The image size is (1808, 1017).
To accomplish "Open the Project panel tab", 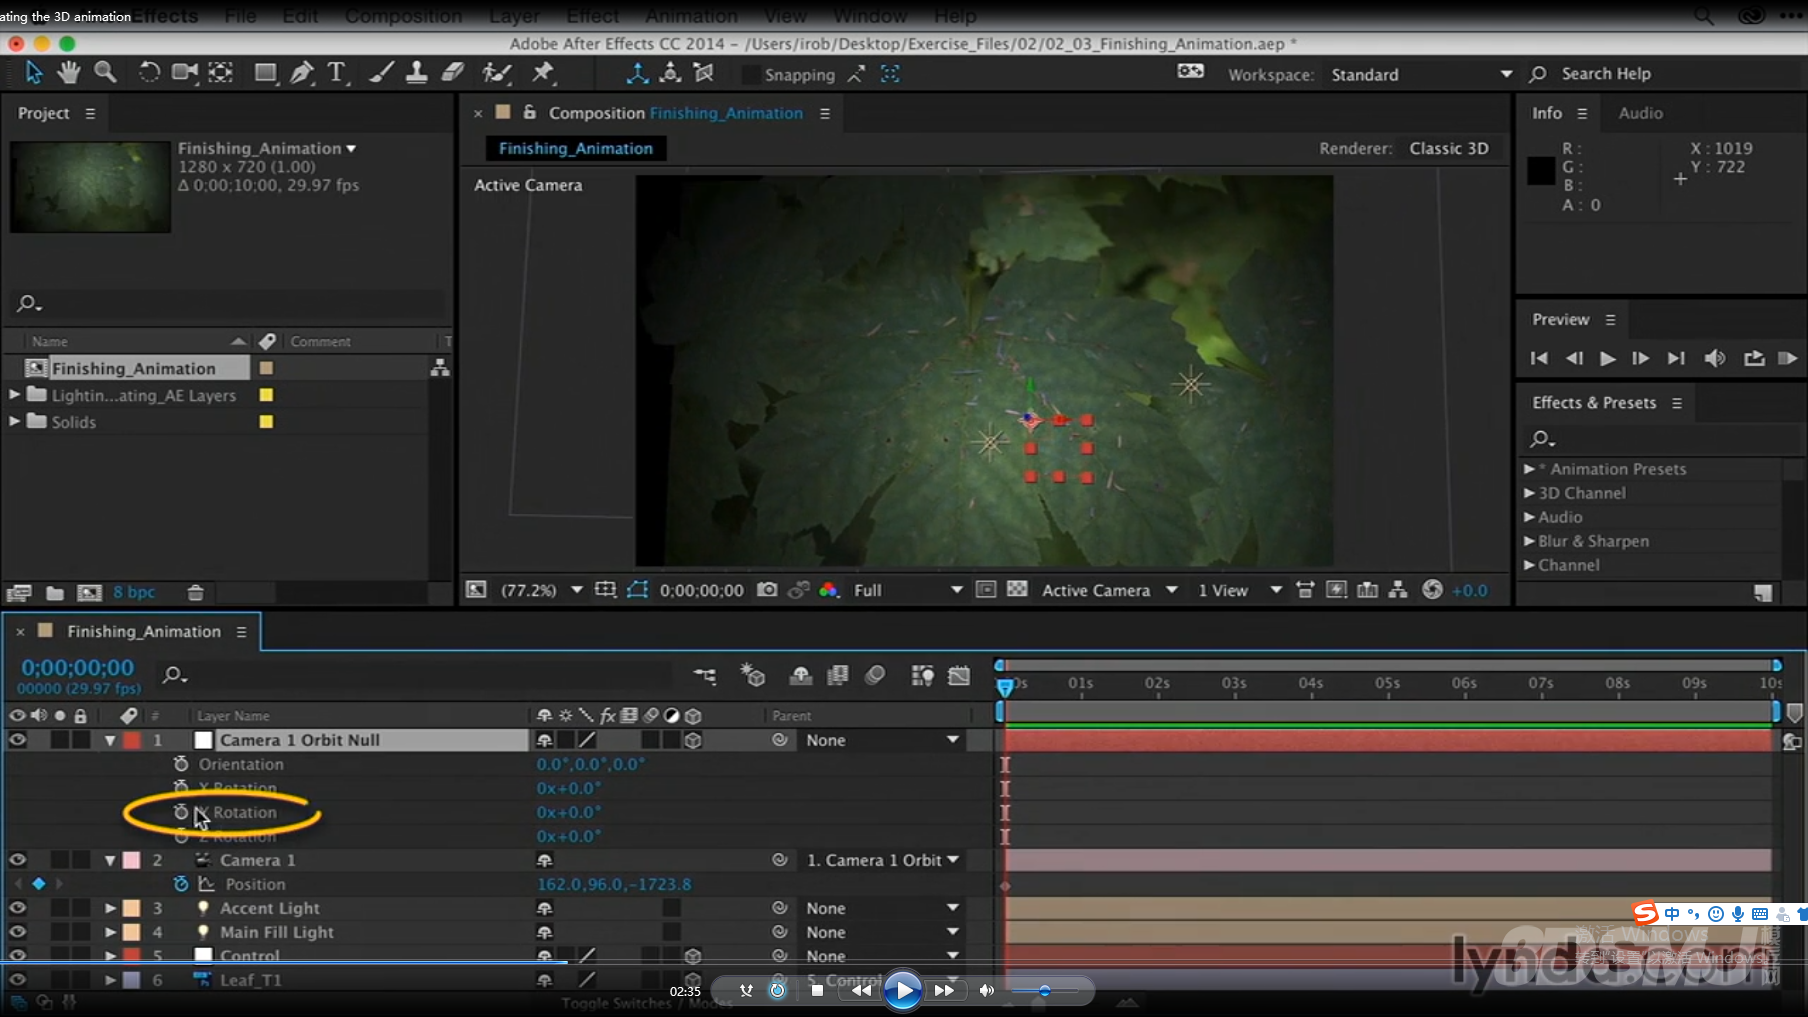I will pyautogui.click(x=44, y=113).
